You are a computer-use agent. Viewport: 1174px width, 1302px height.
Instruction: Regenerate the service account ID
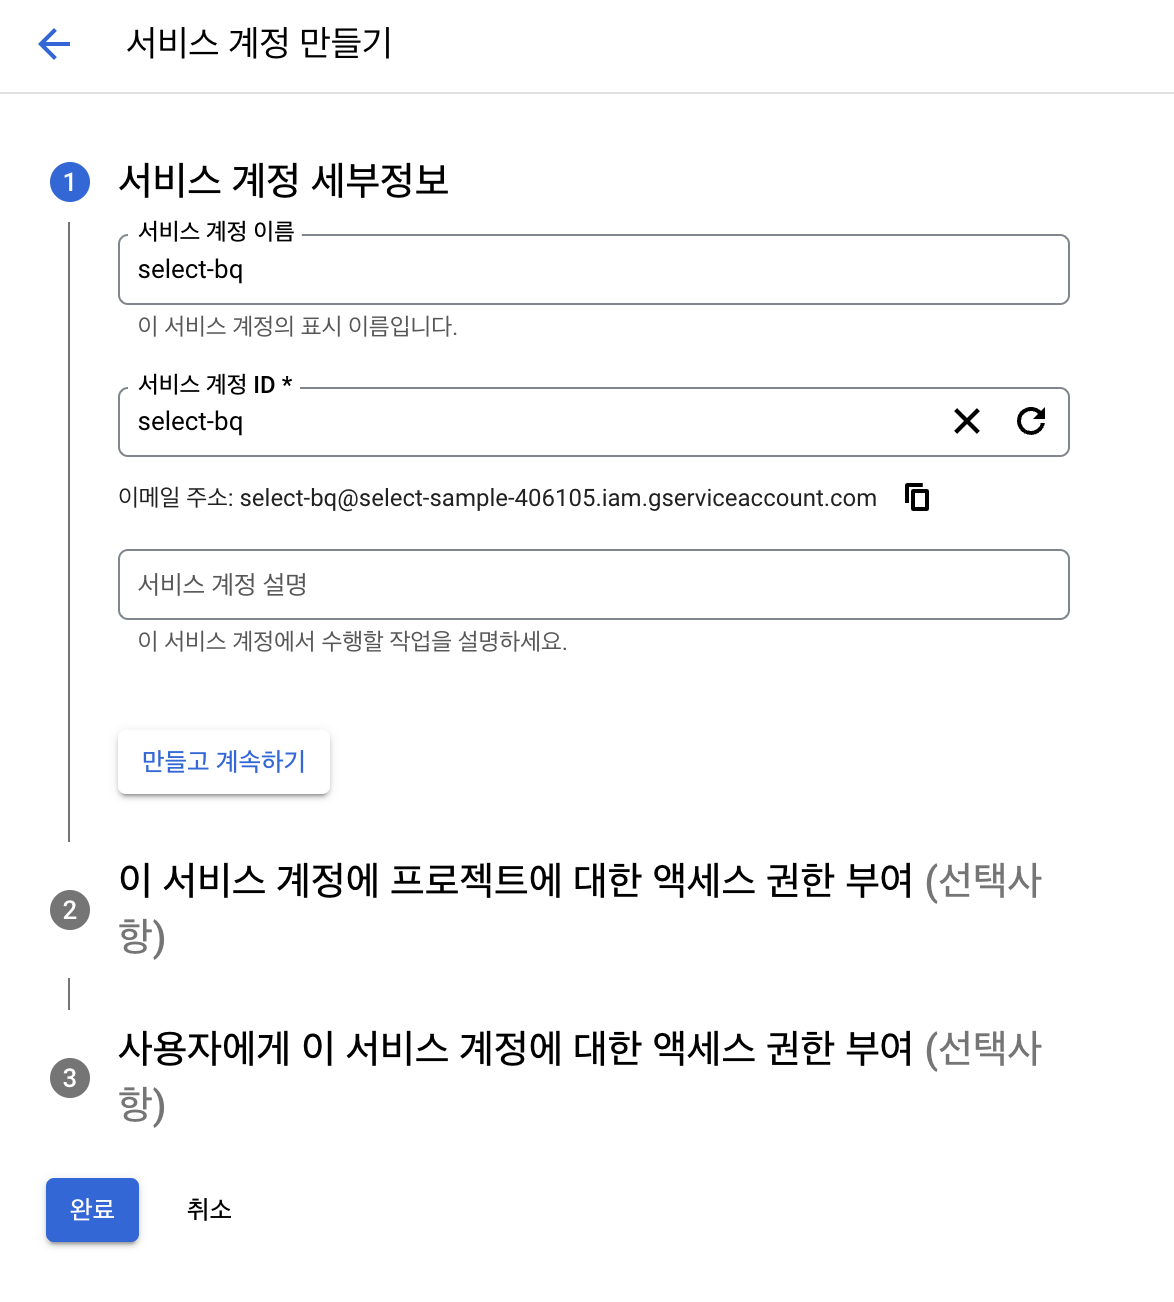tap(1031, 421)
